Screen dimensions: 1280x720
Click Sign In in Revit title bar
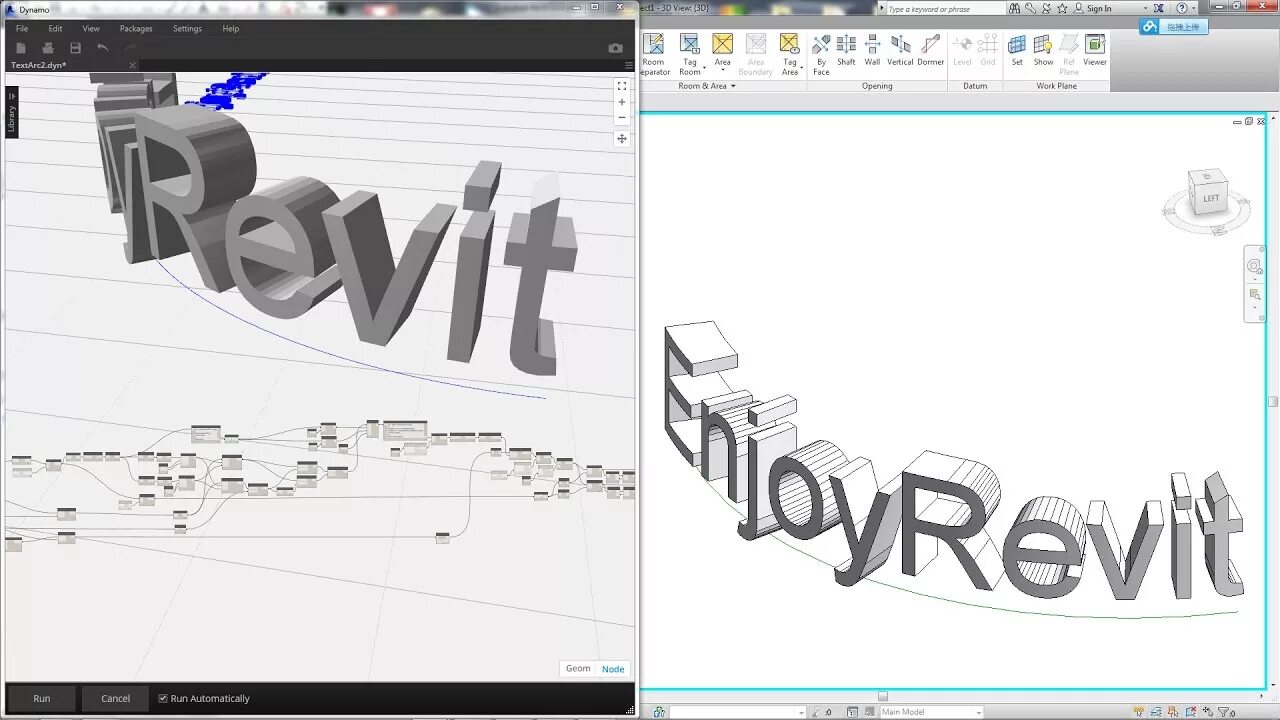point(1099,8)
